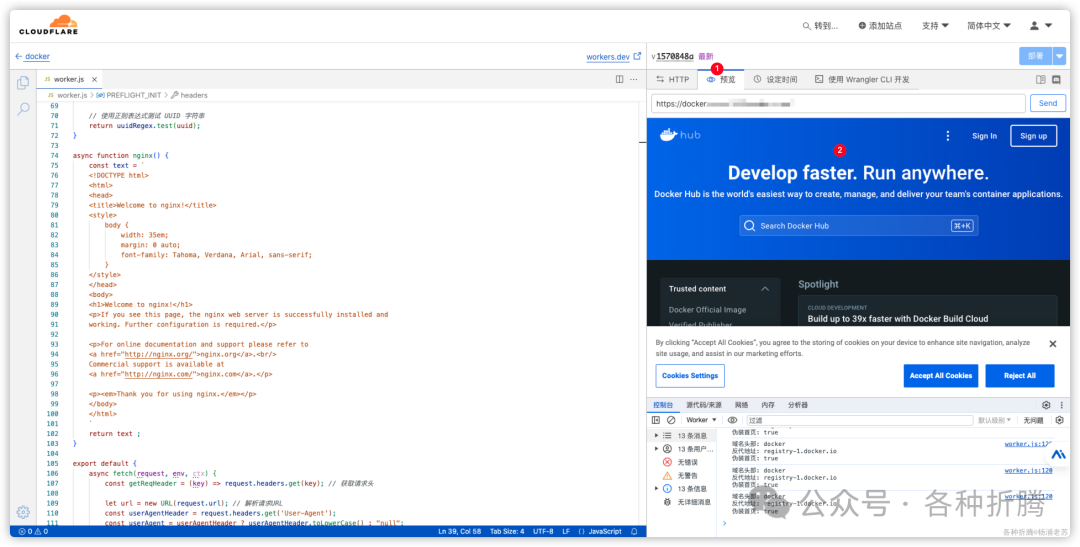Open devtools settings gear in tab row
The height and width of the screenshot is (547, 1080).
(1046, 405)
